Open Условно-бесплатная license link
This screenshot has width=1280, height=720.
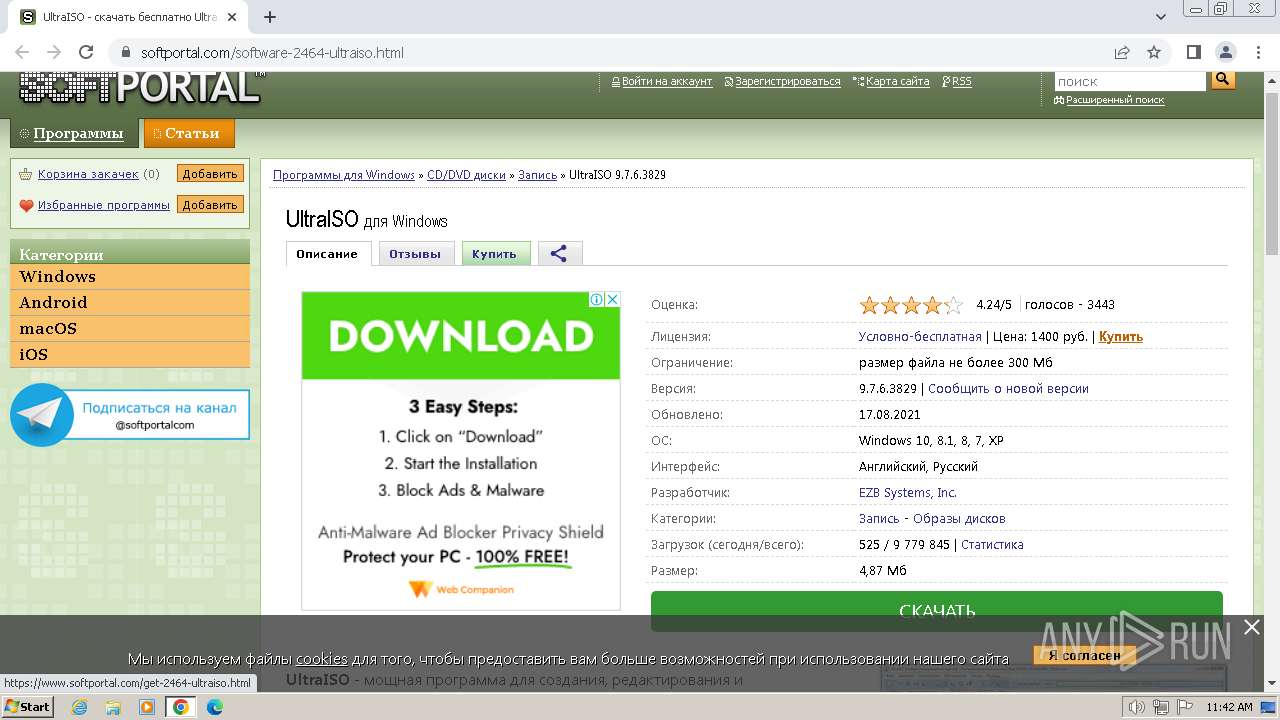tap(920, 337)
